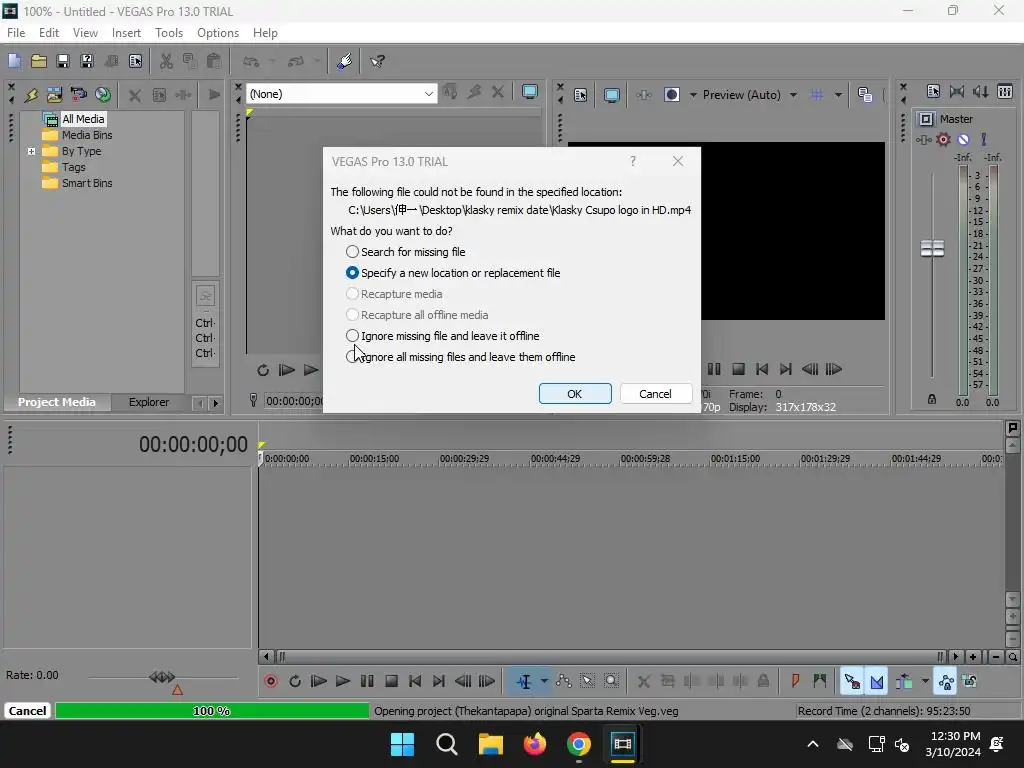1024x768 pixels.
Task: Click the Get Media from Web globe icon
Action: tap(103, 95)
